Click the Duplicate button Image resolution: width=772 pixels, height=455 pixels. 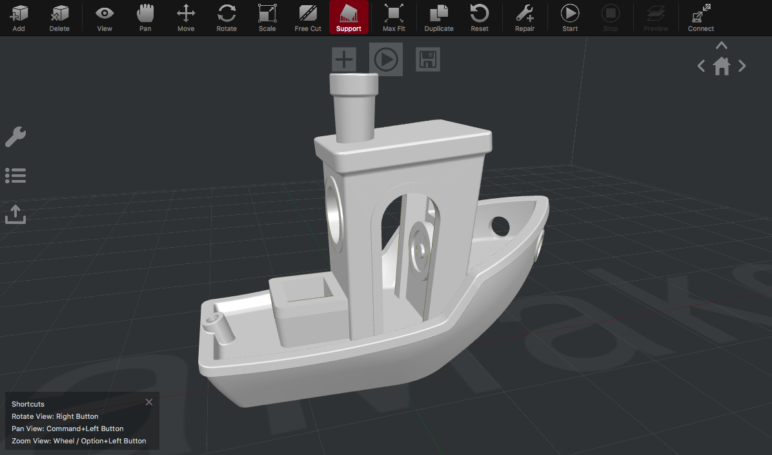tap(439, 16)
